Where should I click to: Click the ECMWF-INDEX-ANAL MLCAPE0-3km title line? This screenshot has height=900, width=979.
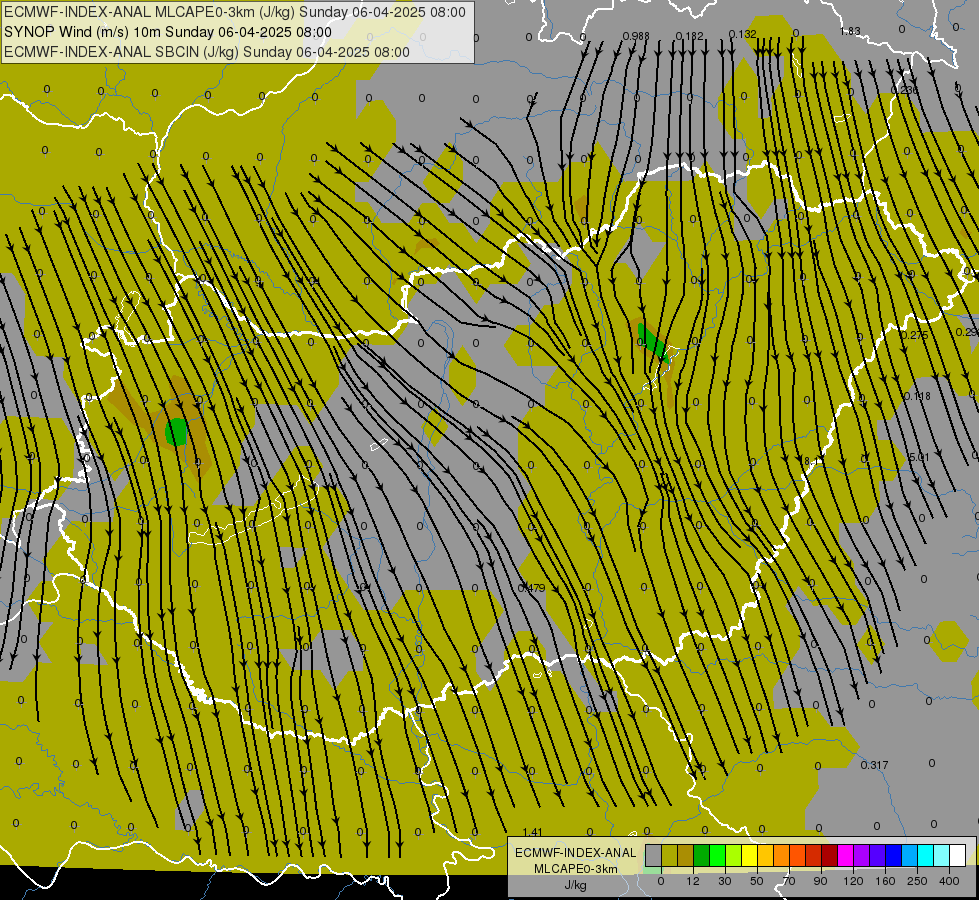235,12
